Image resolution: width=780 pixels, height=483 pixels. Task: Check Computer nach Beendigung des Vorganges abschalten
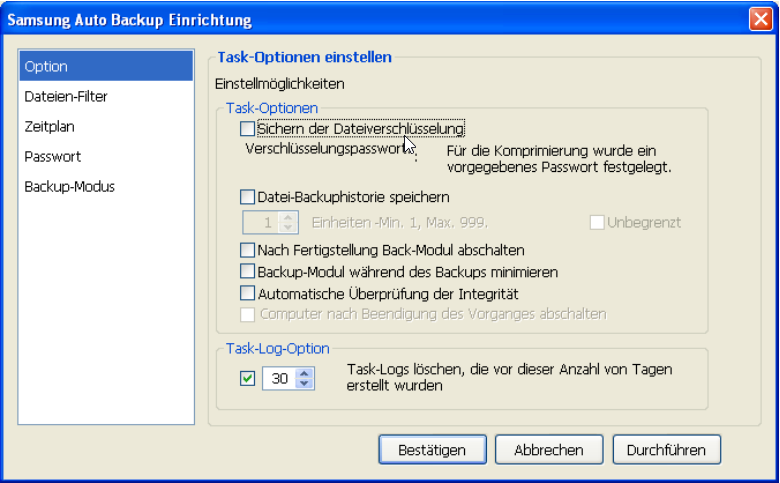(247, 314)
